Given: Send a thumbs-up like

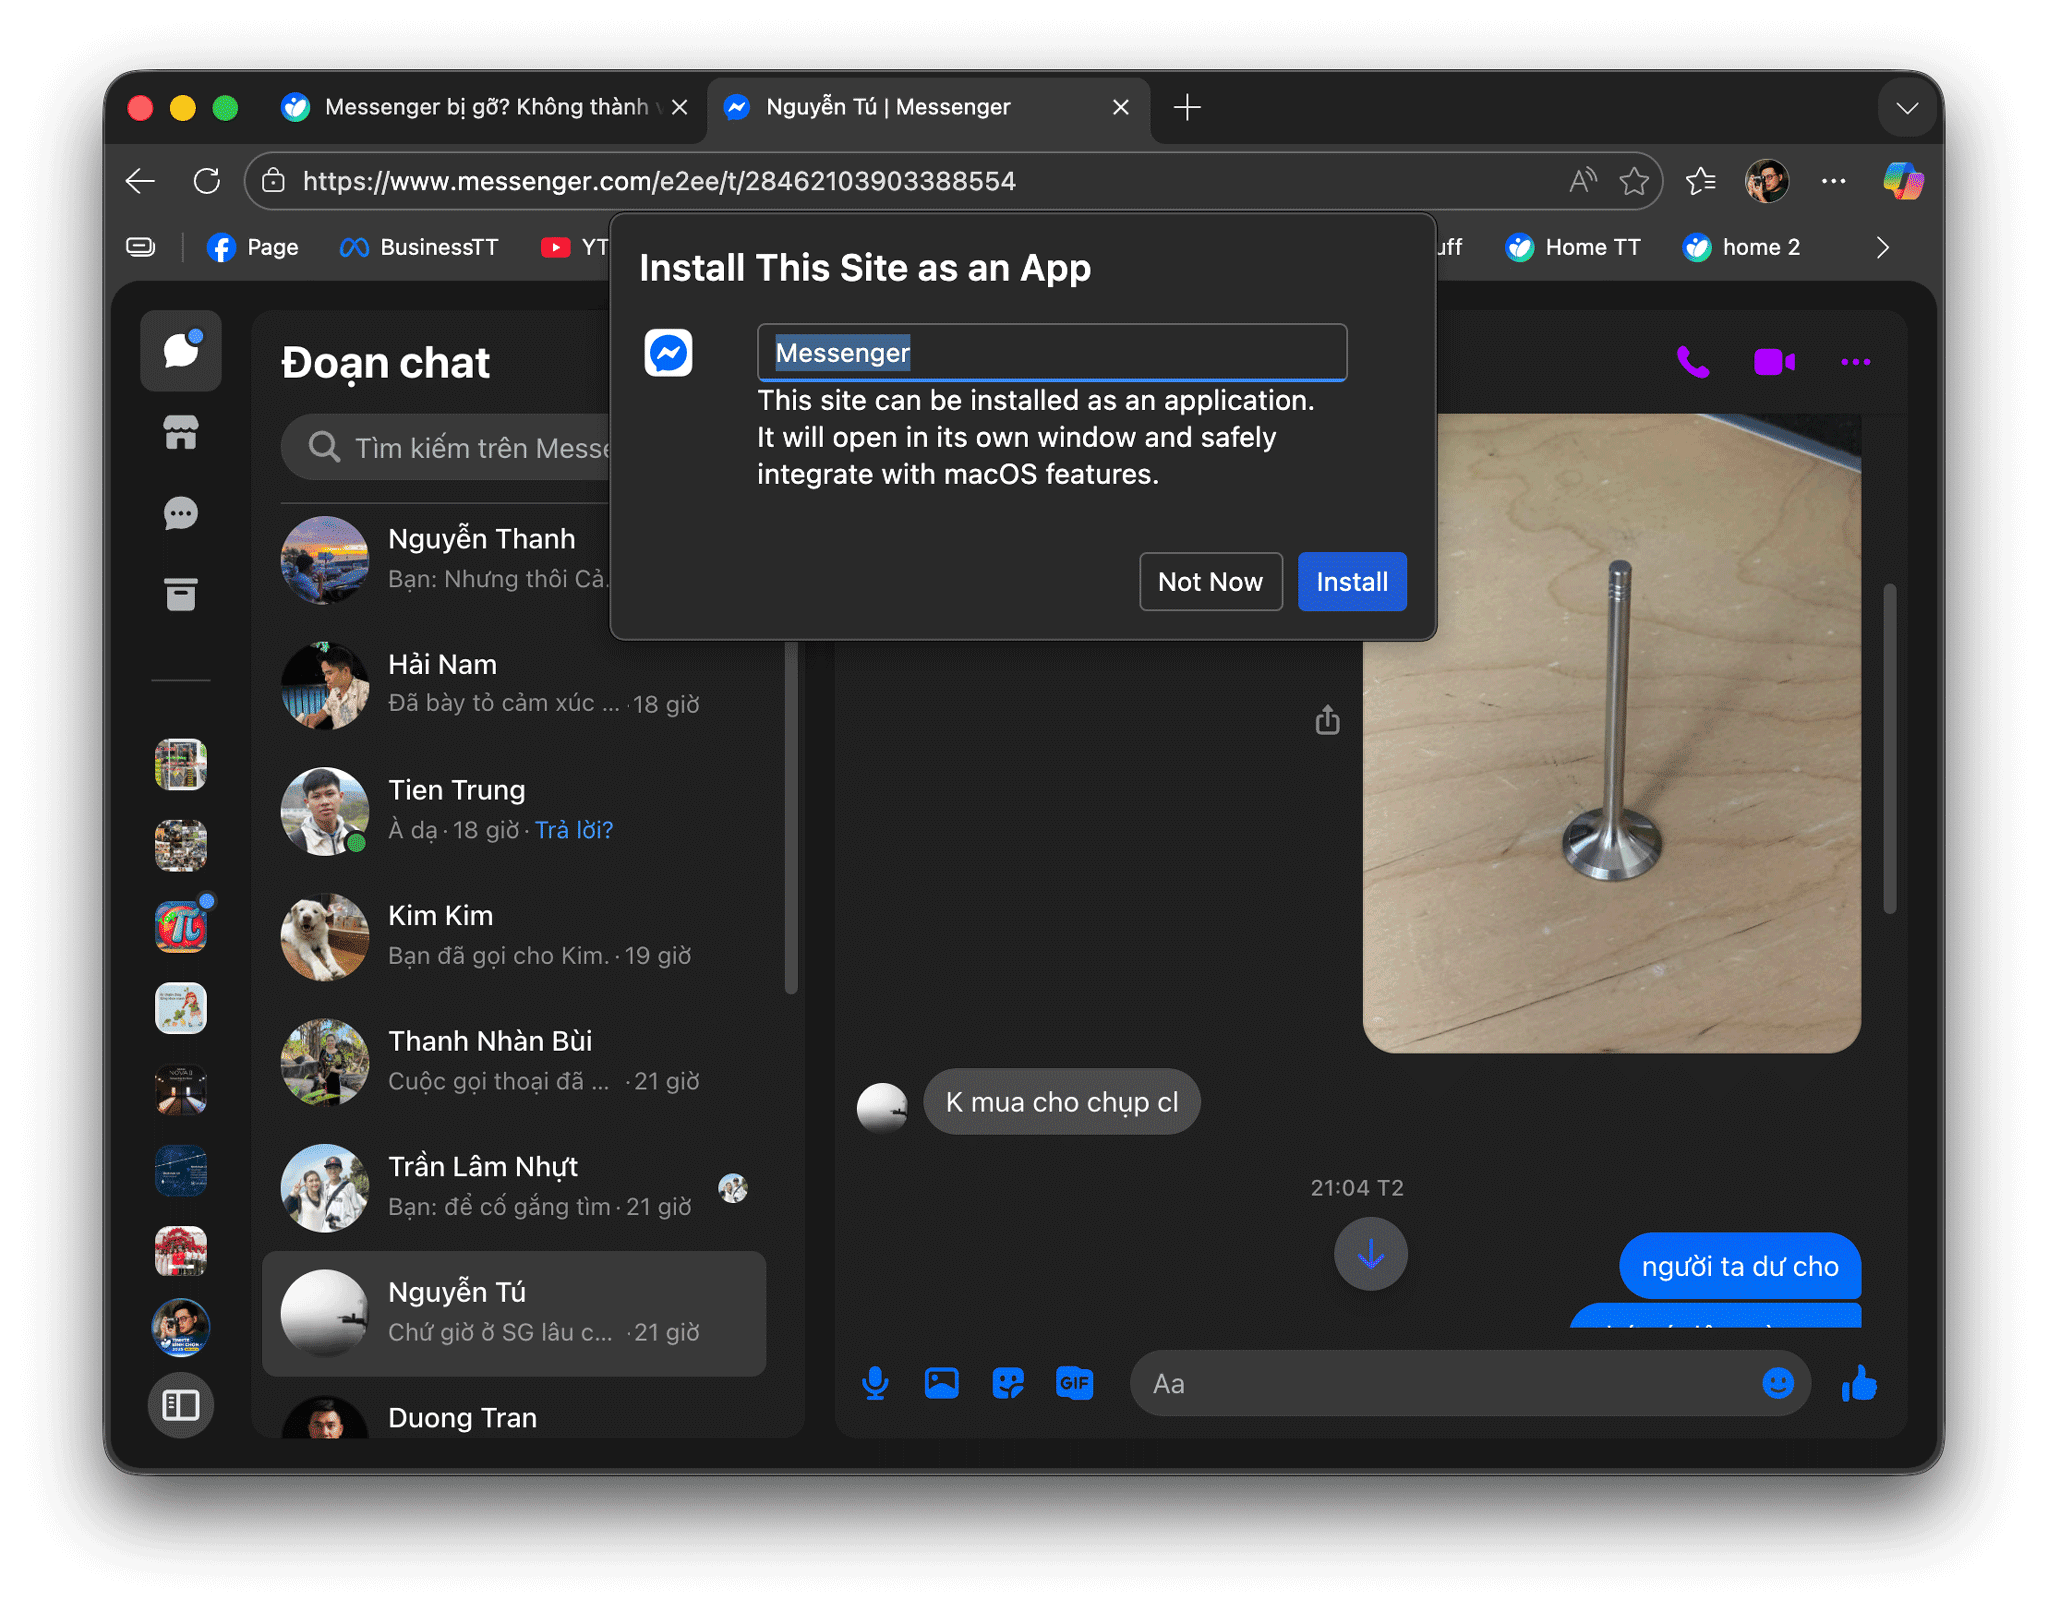Looking at the screenshot, I should coord(1859,1384).
